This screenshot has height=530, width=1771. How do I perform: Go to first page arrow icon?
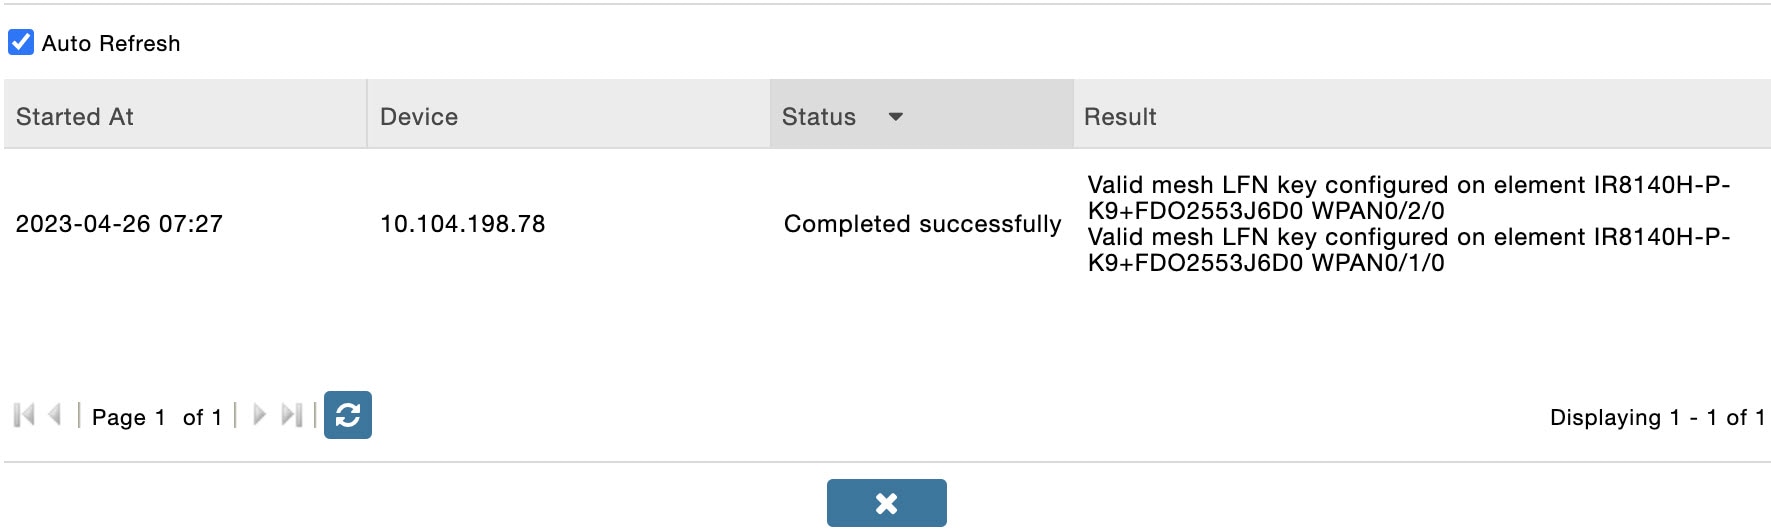[25, 415]
